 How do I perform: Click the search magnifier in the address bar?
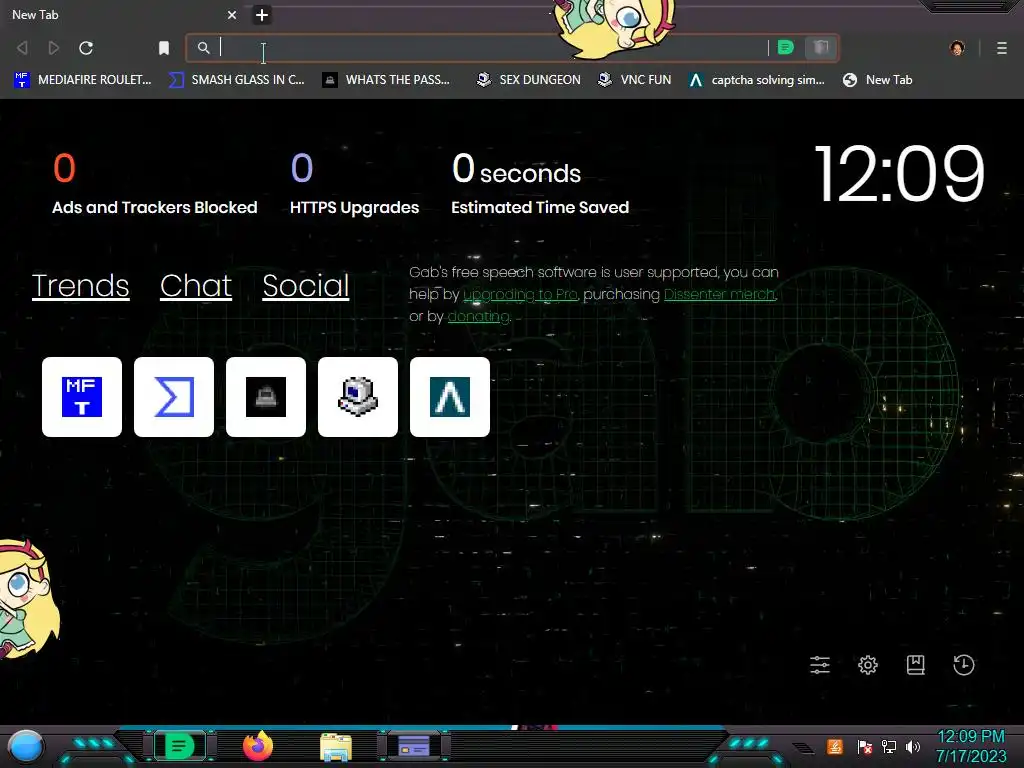204,48
